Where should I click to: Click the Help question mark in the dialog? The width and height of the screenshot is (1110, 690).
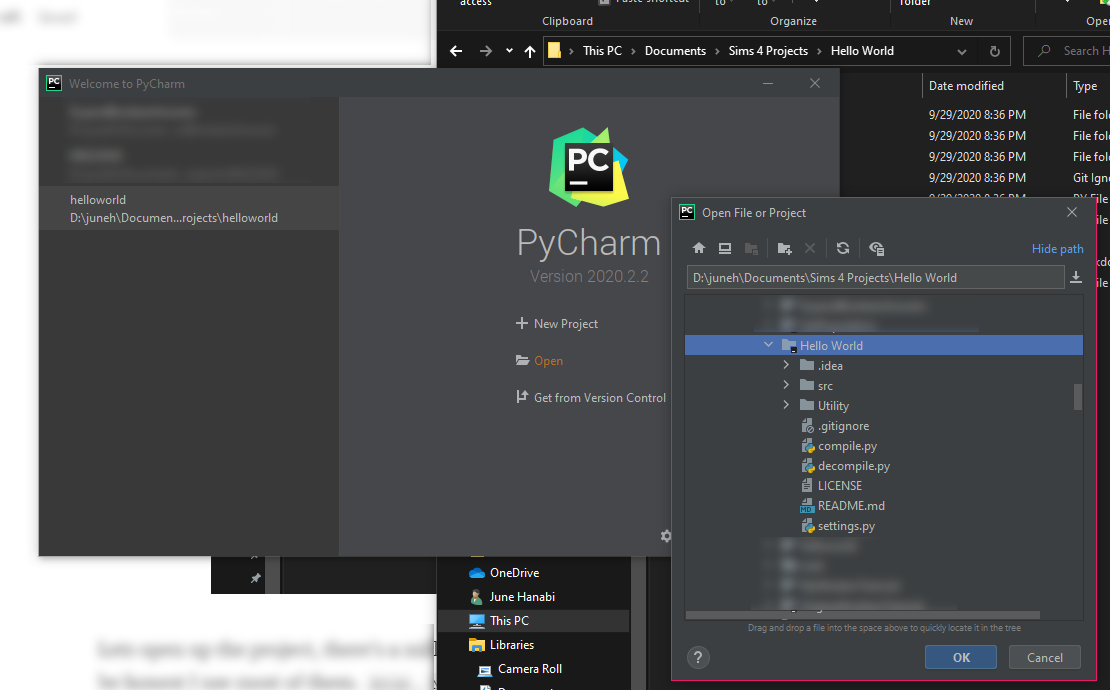(698, 657)
